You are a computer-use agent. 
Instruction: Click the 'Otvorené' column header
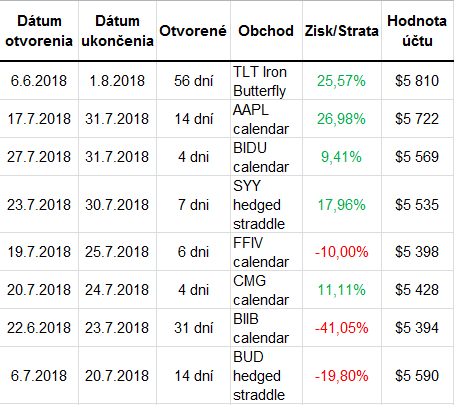coord(193,31)
